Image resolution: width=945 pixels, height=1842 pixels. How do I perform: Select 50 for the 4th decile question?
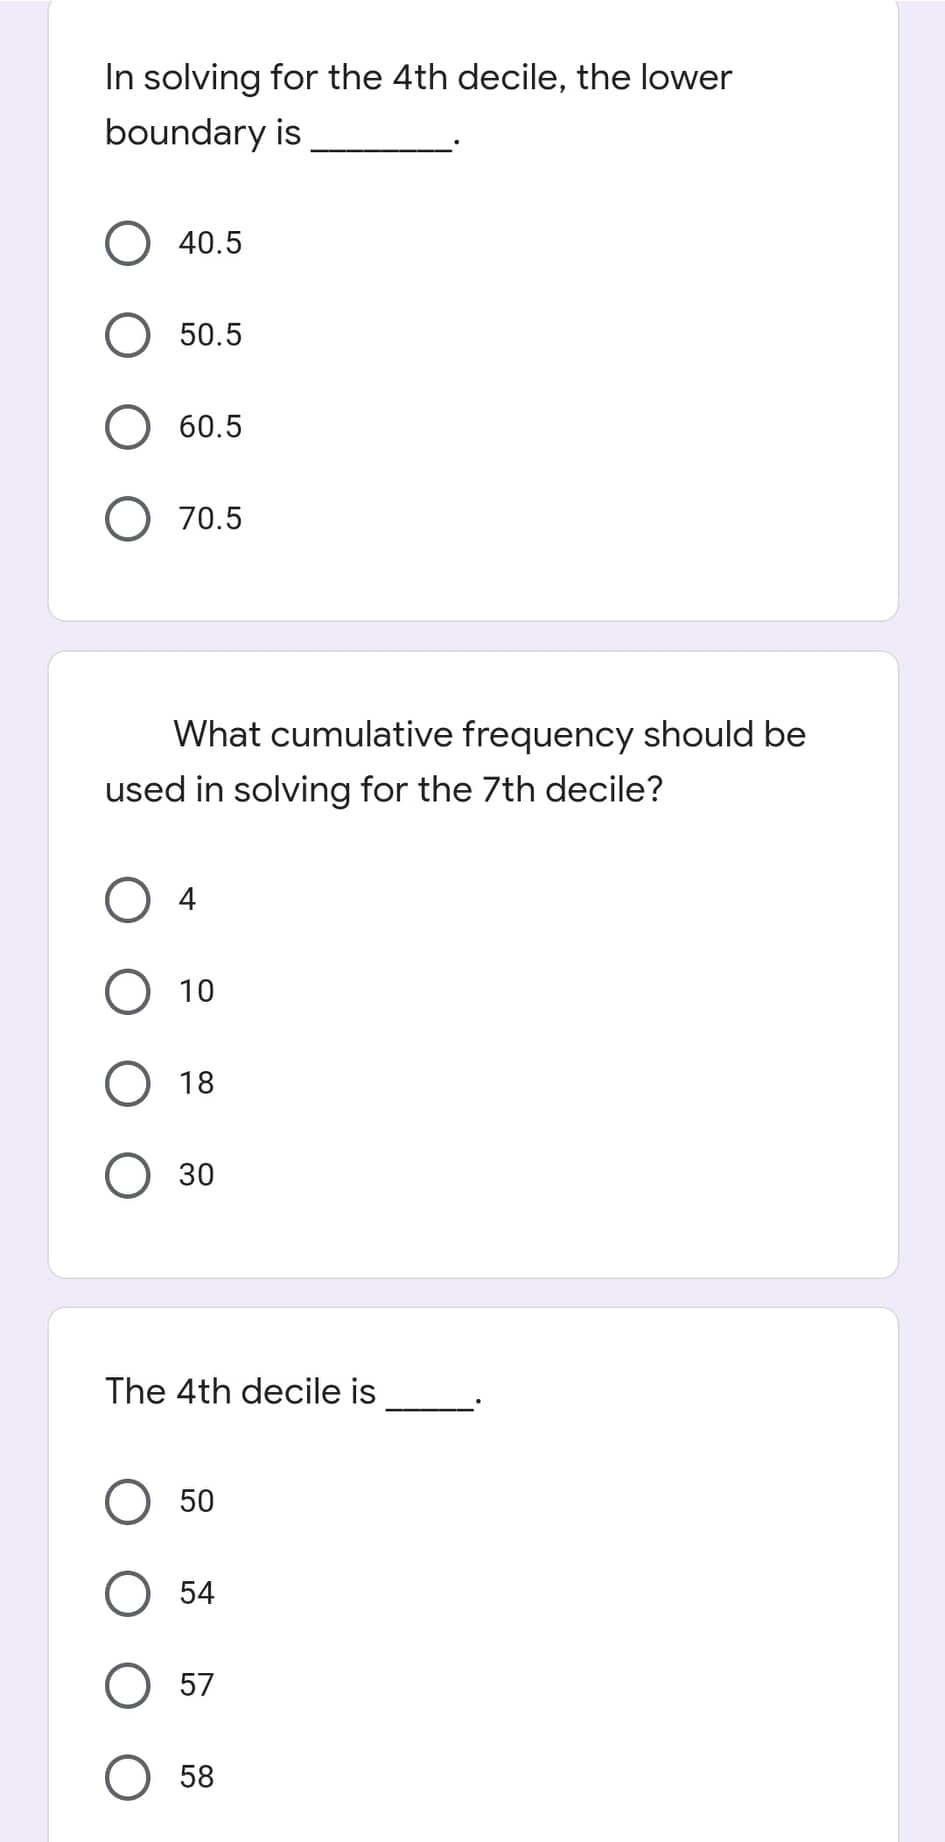click(x=127, y=1500)
